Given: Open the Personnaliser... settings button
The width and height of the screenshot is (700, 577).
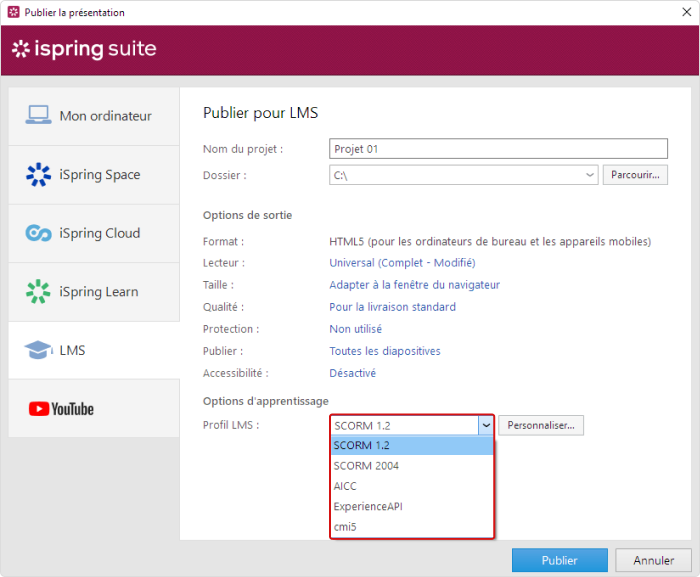Looking at the screenshot, I should [541, 425].
